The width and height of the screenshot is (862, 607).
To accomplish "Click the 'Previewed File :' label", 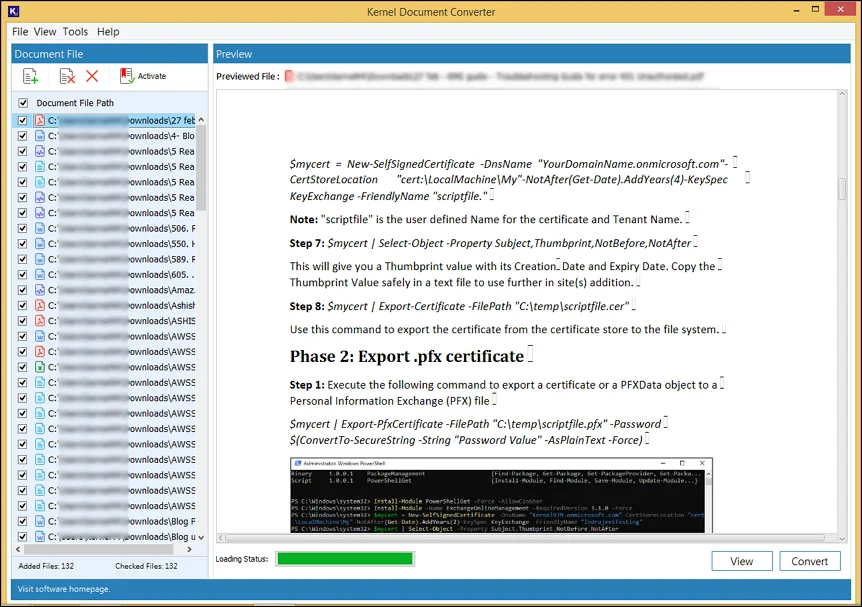I will tap(248, 76).
